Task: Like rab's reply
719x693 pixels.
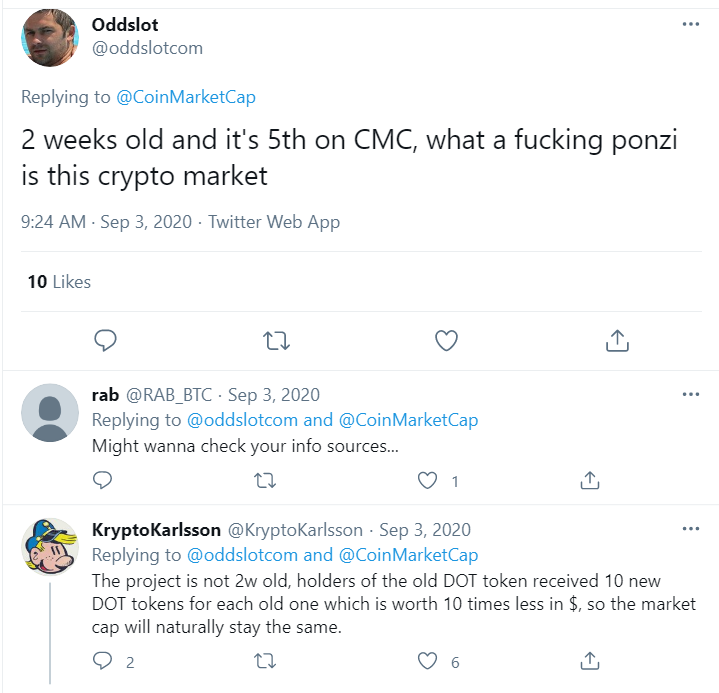Action: 429,481
